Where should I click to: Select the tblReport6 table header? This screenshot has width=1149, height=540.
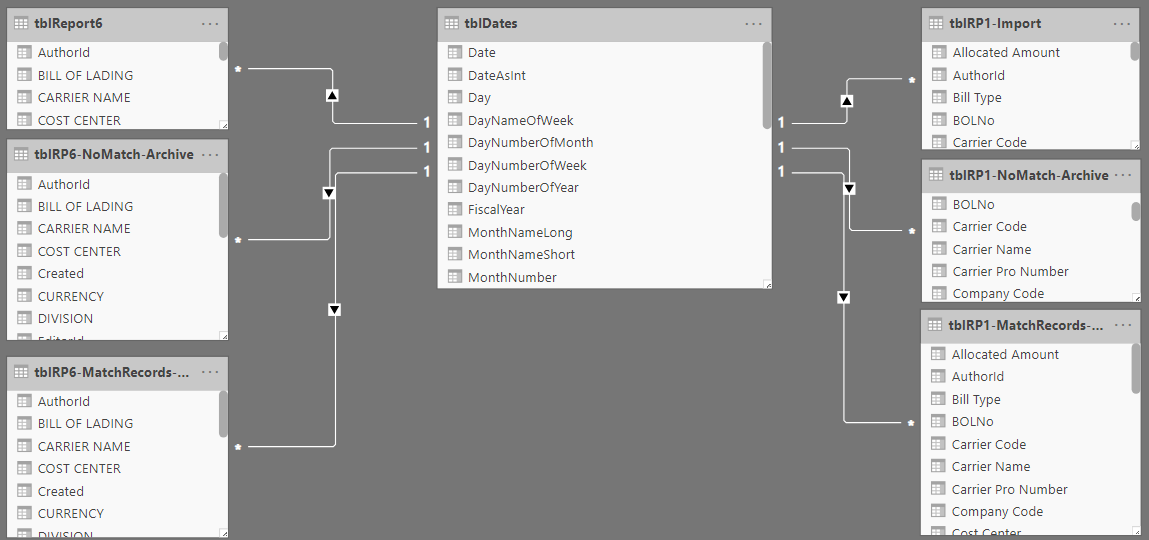(117, 24)
